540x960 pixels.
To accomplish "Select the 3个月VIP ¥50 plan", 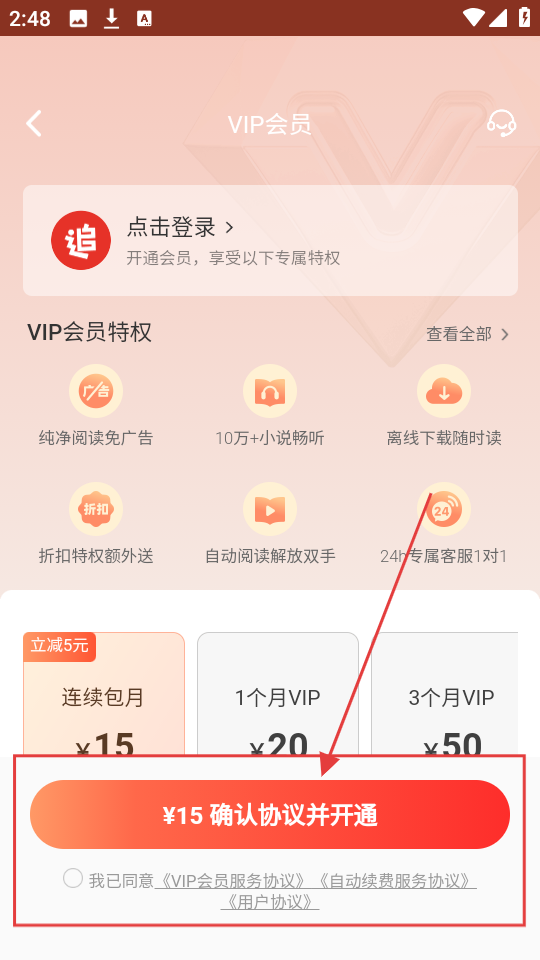I will pyautogui.click(x=445, y=695).
